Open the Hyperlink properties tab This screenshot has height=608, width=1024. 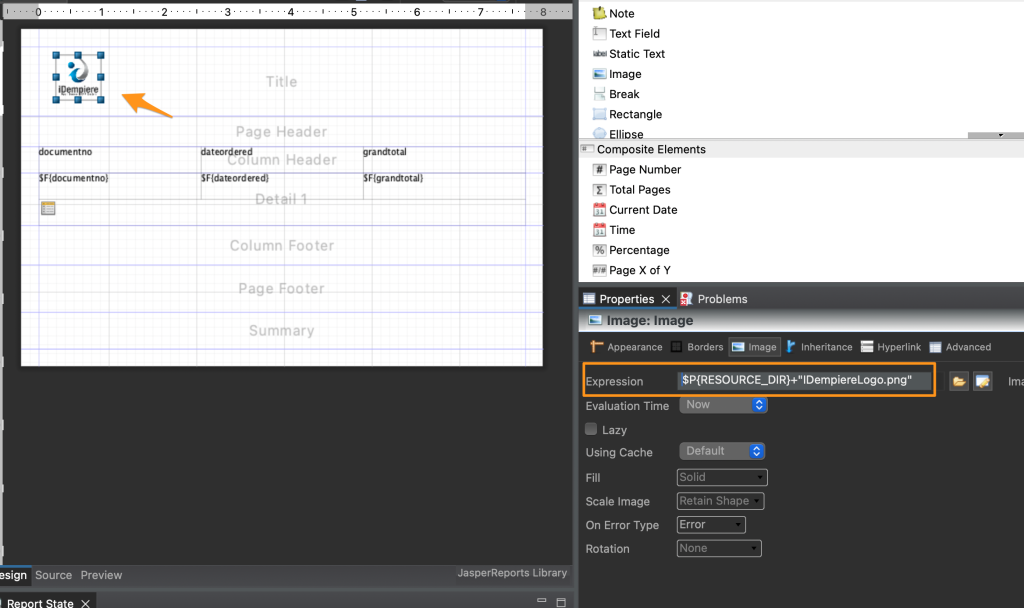coord(891,347)
